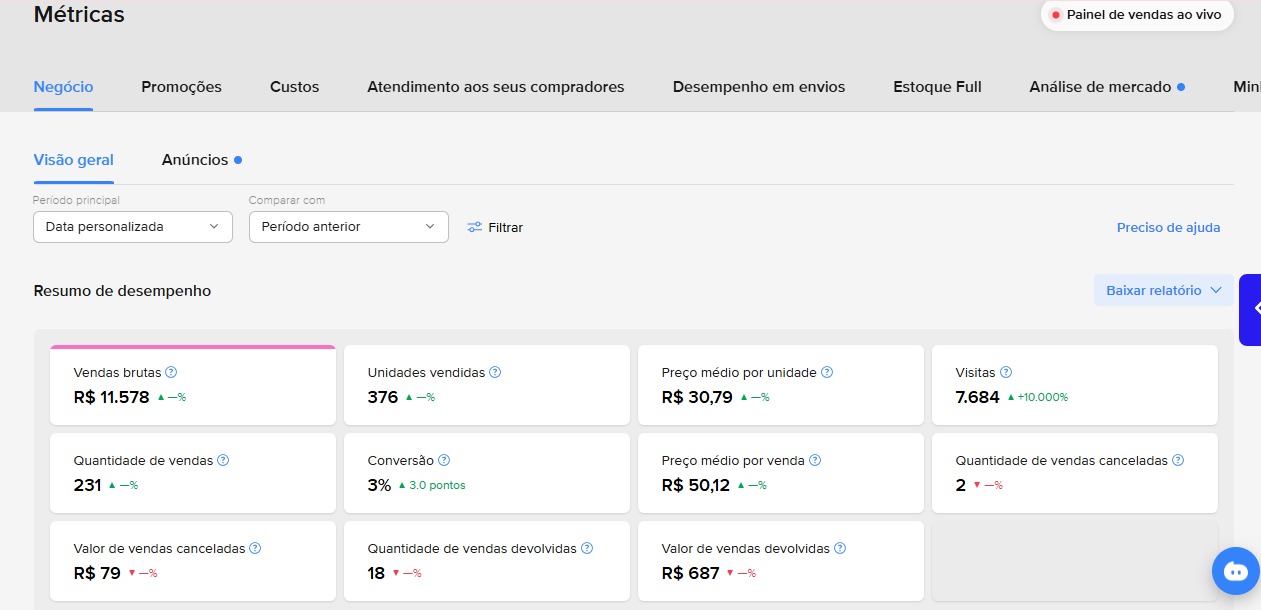Viewport: 1261px width, 610px height.
Task: Expand the blue side panel arrow
Action: [x=1251, y=310]
